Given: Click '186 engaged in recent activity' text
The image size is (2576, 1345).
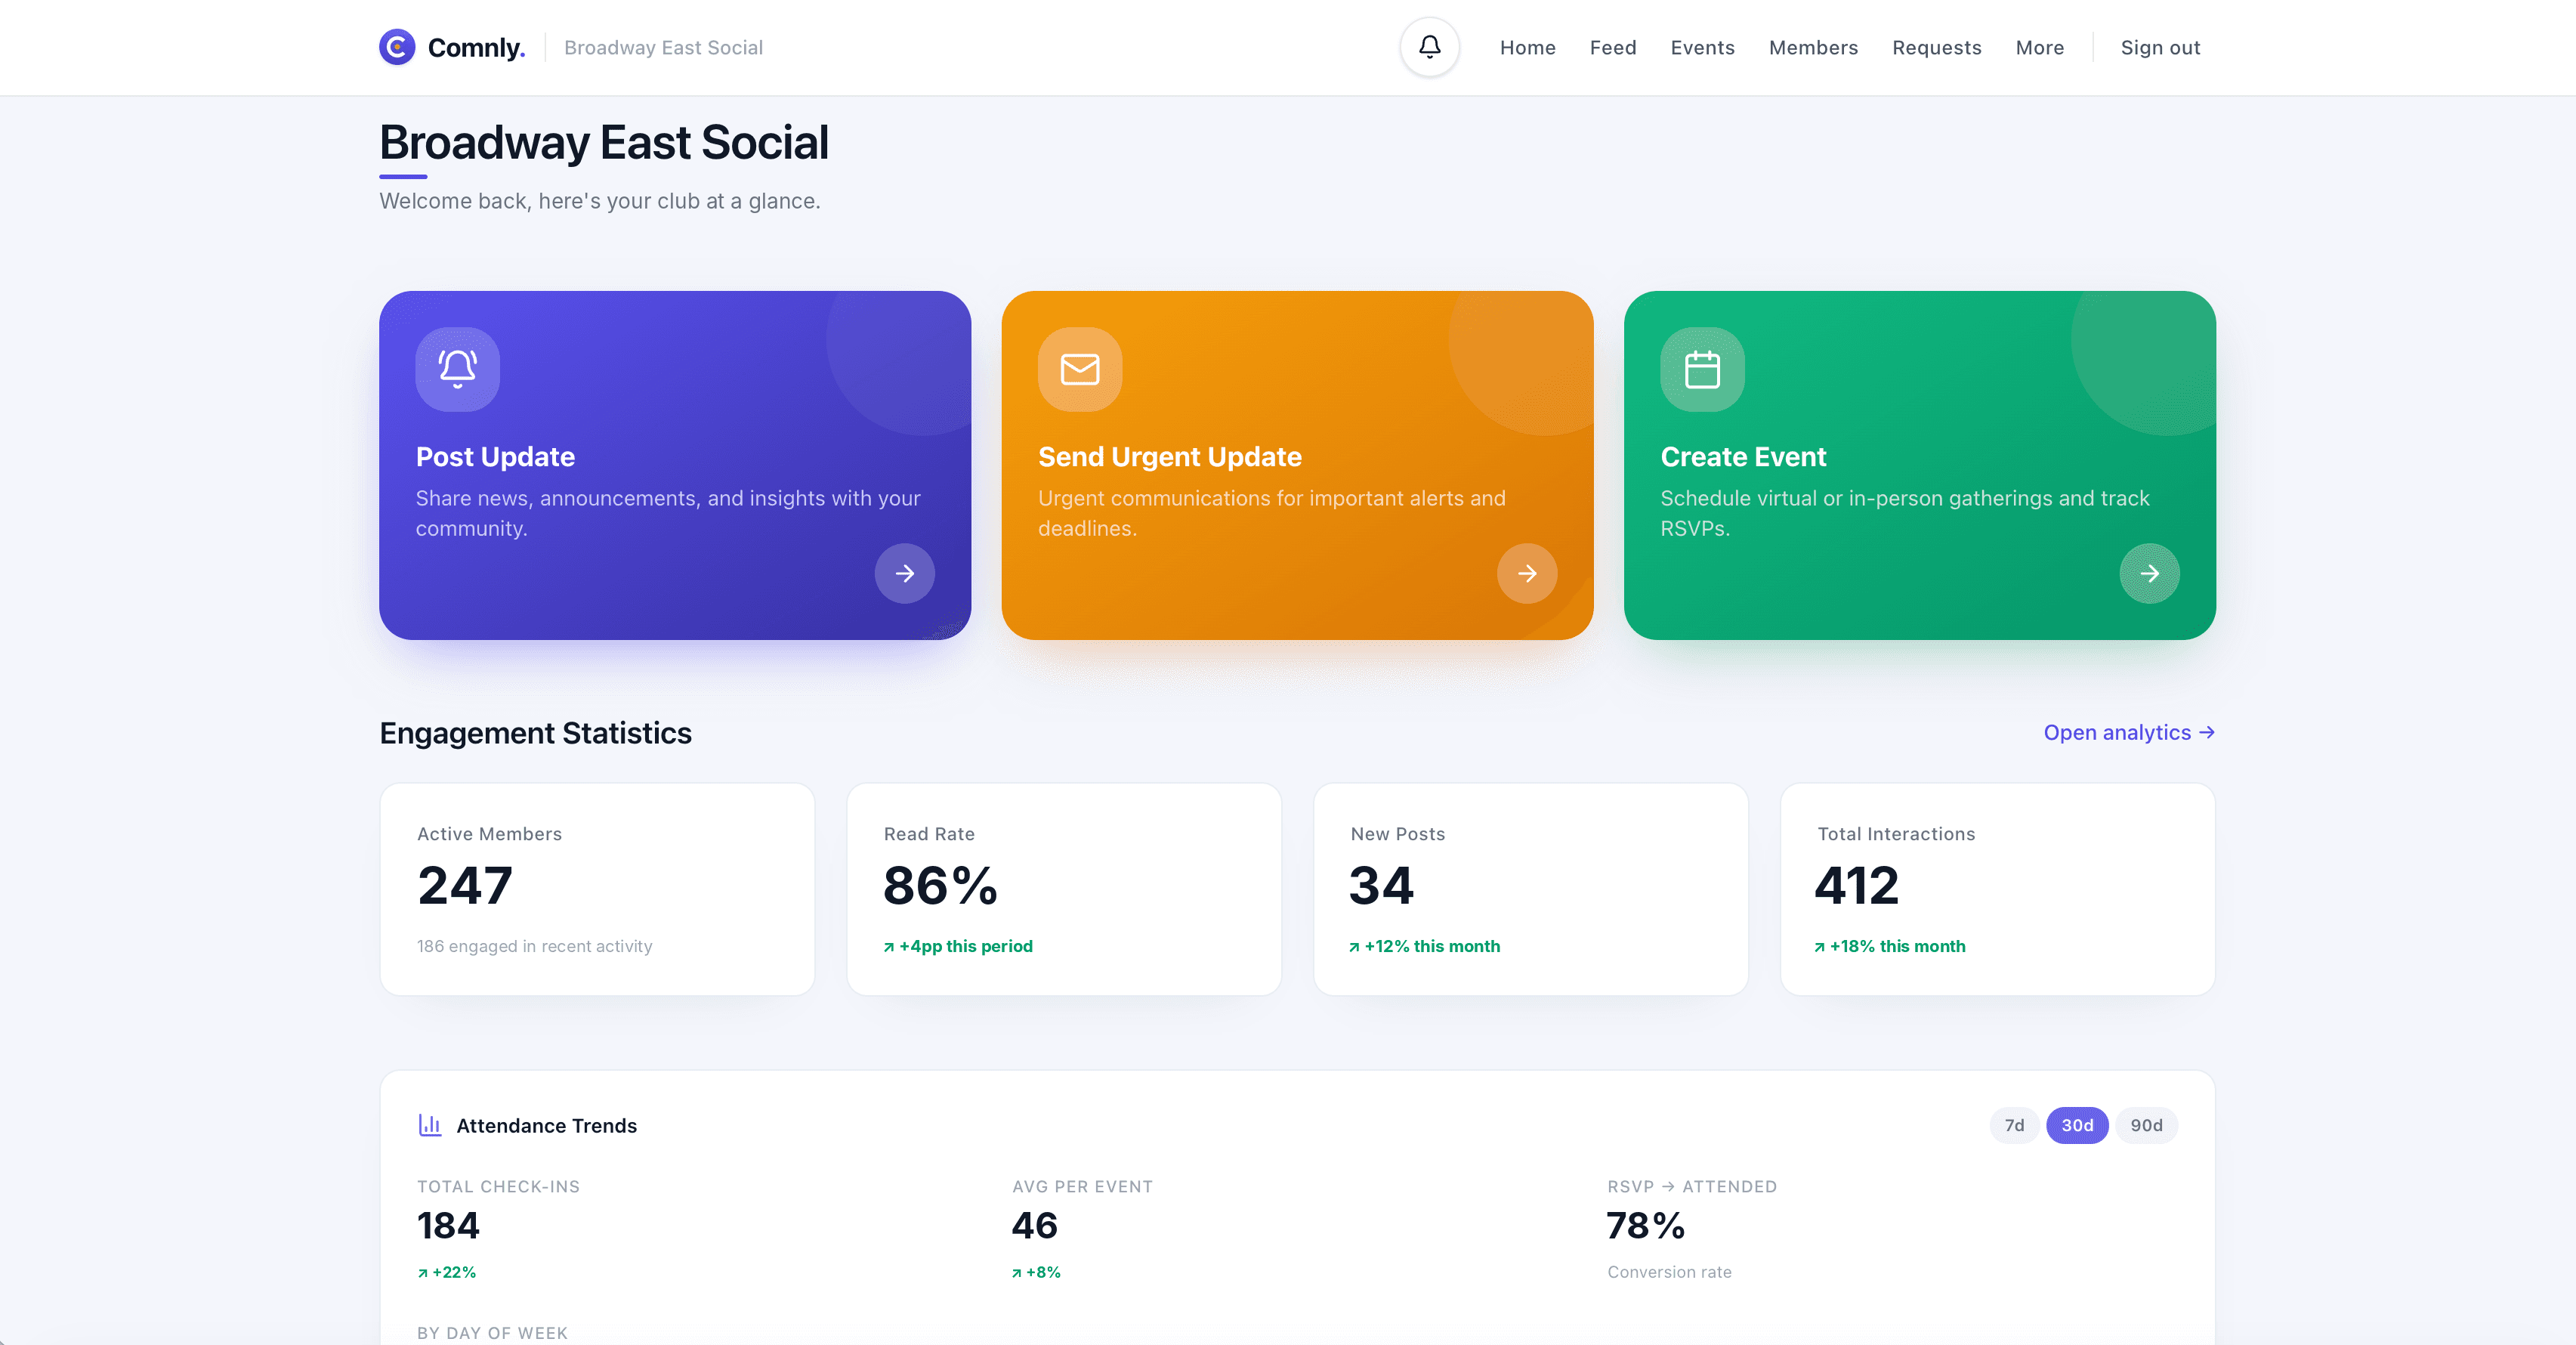Looking at the screenshot, I should click(x=534, y=946).
